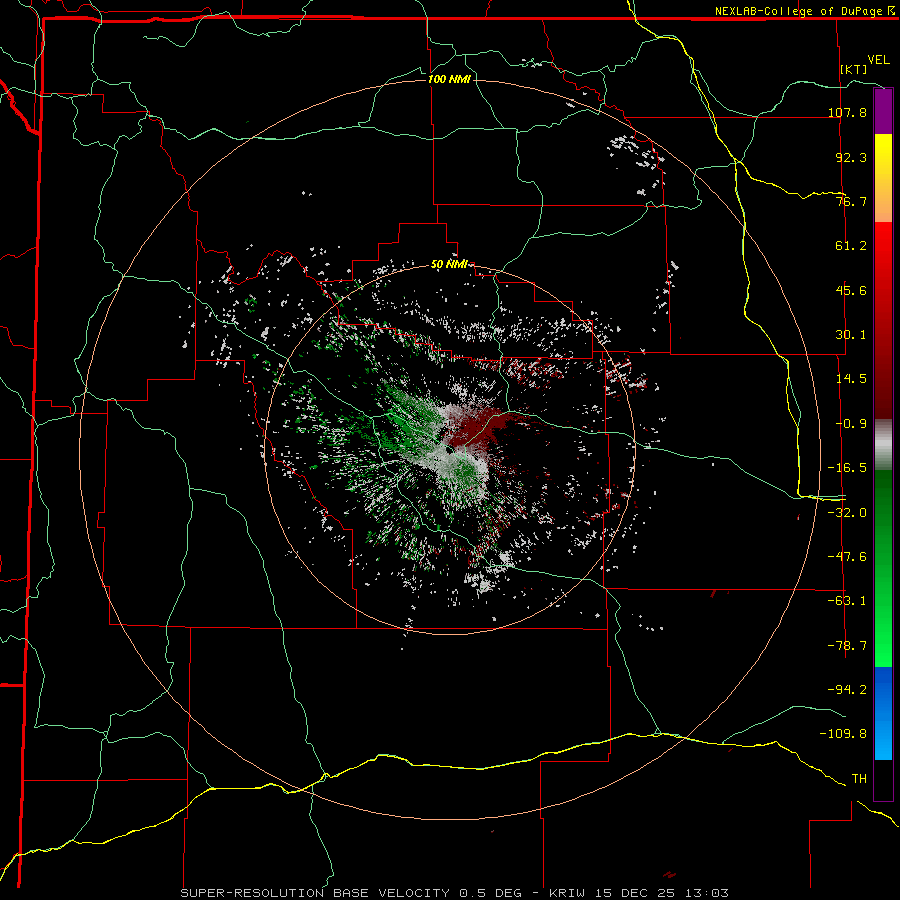The width and height of the screenshot is (900, 900).
Task: Click the 50 NMI range ring label
Action: click(449, 264)
